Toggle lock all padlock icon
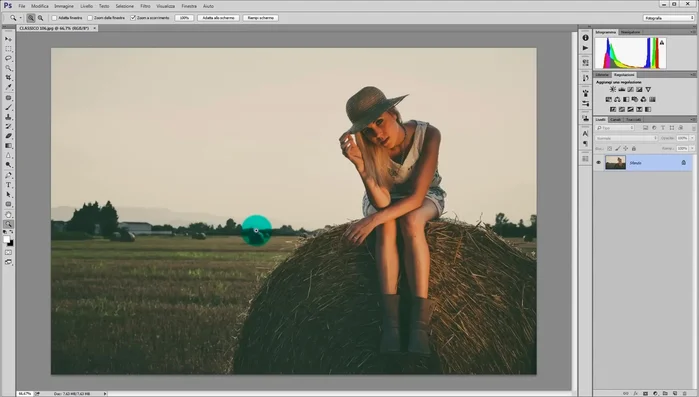699x397 pixels. 633,148
